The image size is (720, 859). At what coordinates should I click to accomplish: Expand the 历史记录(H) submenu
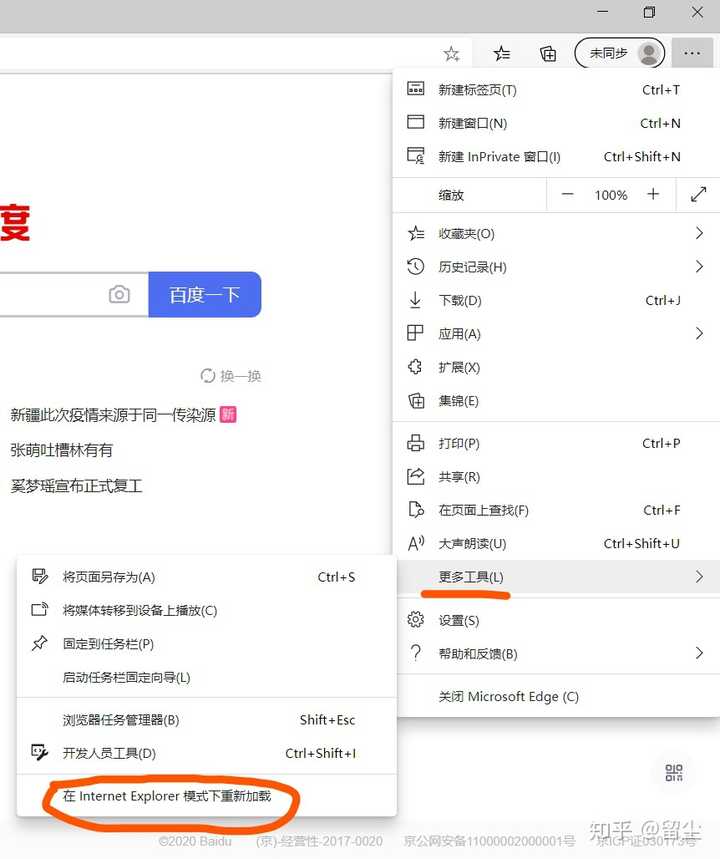point(556,267)
